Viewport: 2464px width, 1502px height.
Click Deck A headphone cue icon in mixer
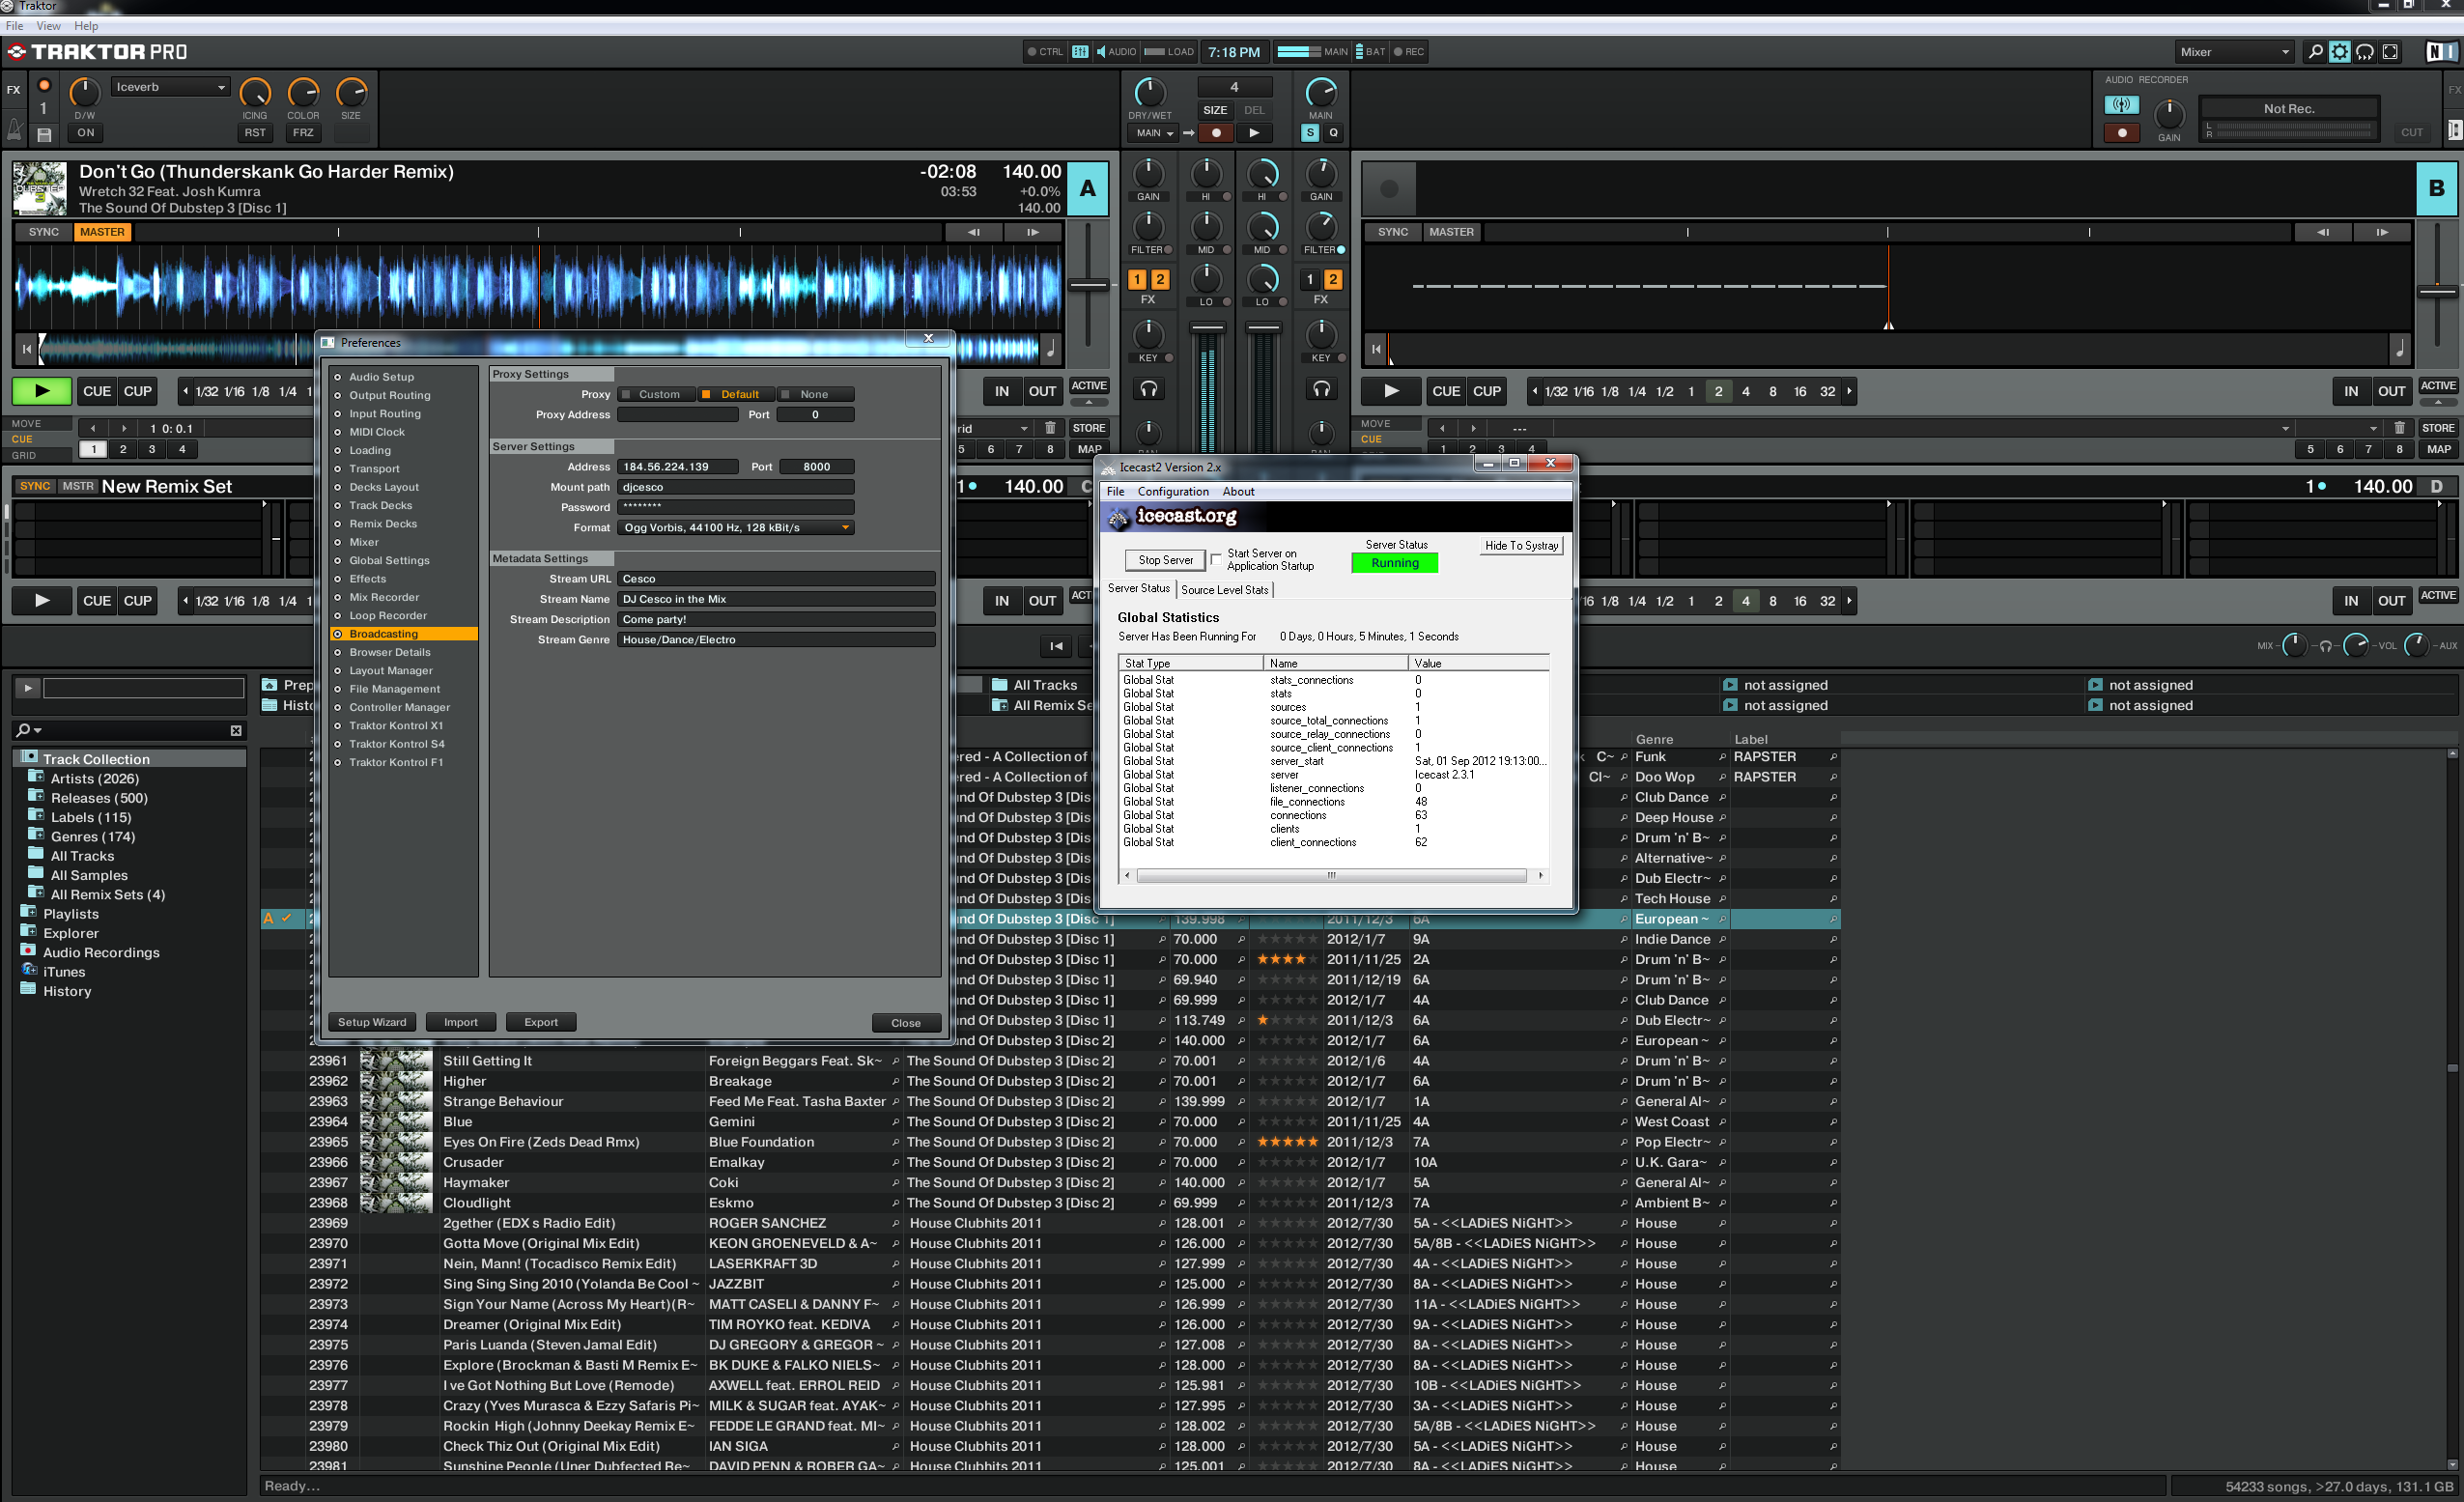click(x=1149, y=389)
